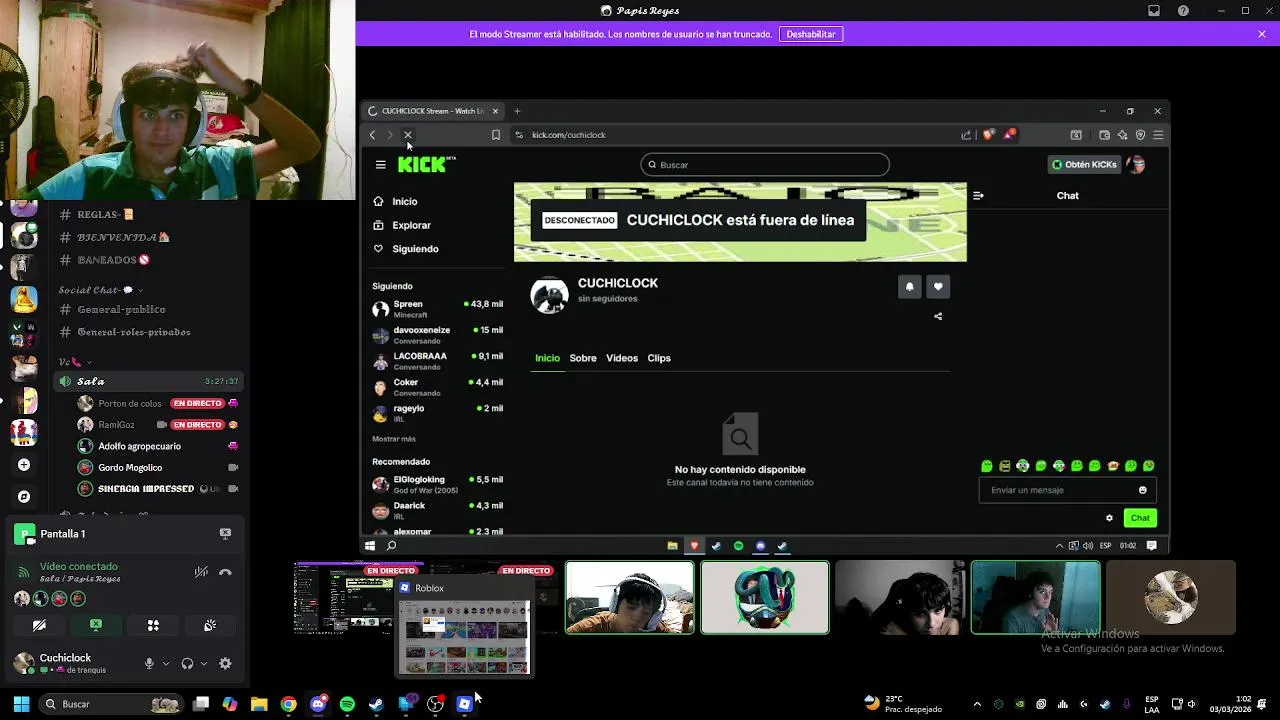Expand headphone output options arrow
Screen dimensions: 1280x720
[203, 663]
